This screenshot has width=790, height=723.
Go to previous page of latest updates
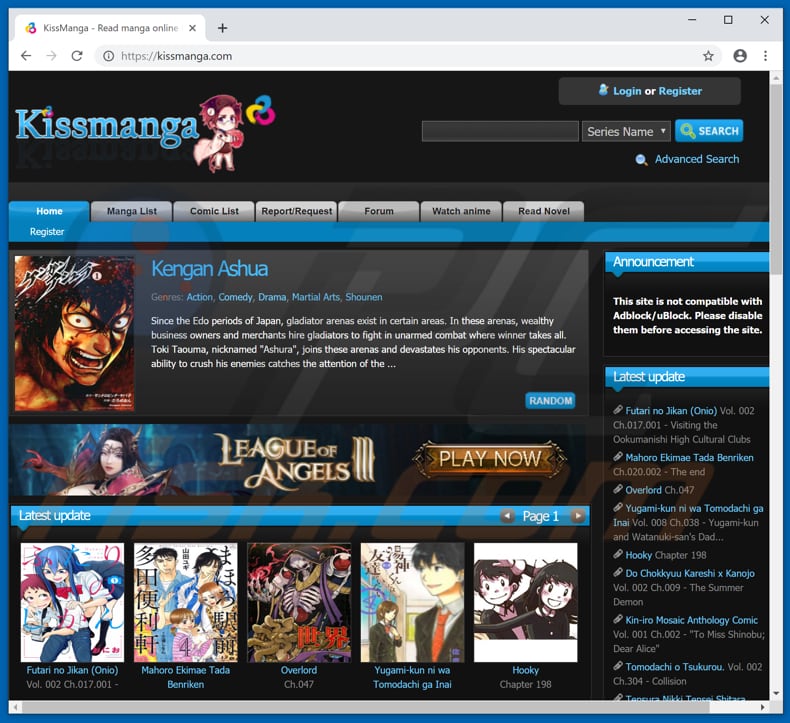tap(507, 516)
